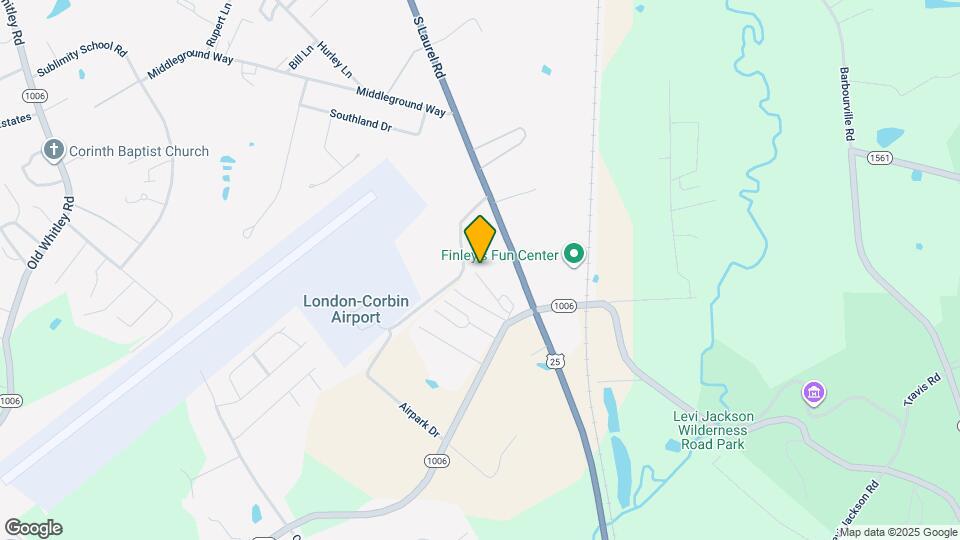This screenshot has height=540, width=960.
Task: Click the Barbourville Rd road label
Action: pos(847,104)
